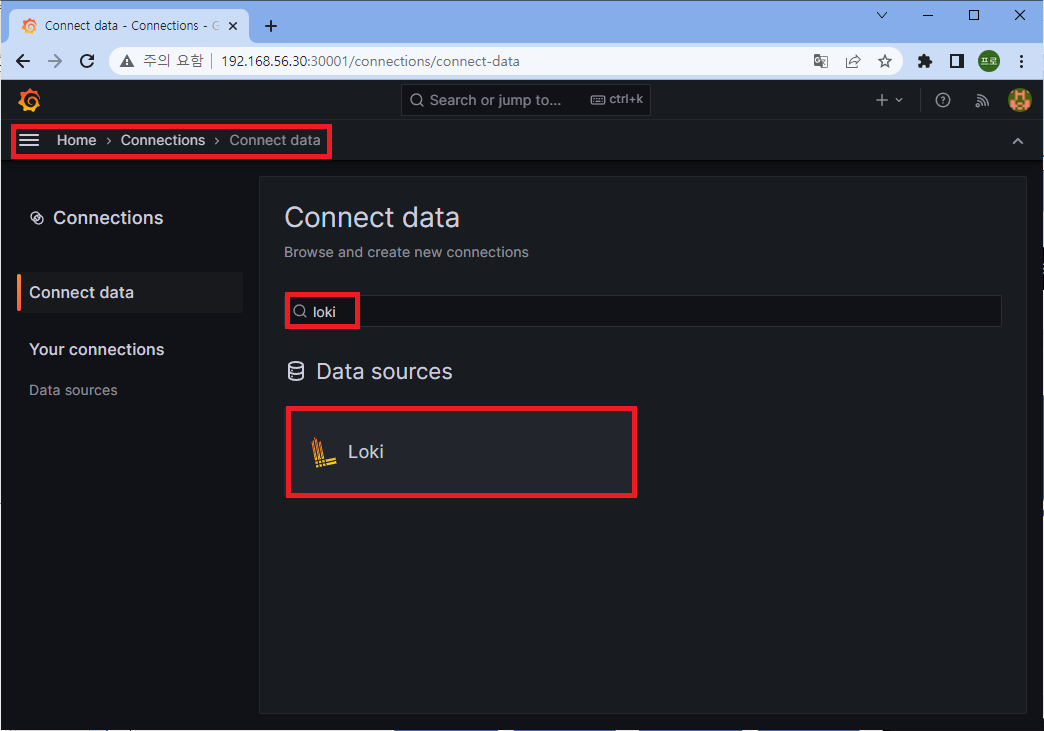
Task: Open the browser extensions puzzle icon
Action: (925, 61)
